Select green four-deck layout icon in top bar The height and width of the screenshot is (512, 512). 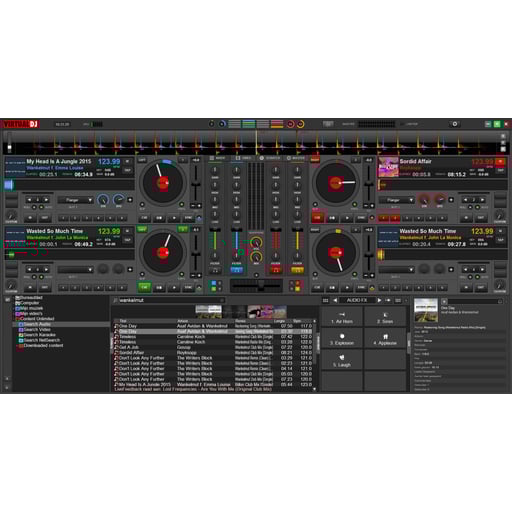[x=249, y=124]
